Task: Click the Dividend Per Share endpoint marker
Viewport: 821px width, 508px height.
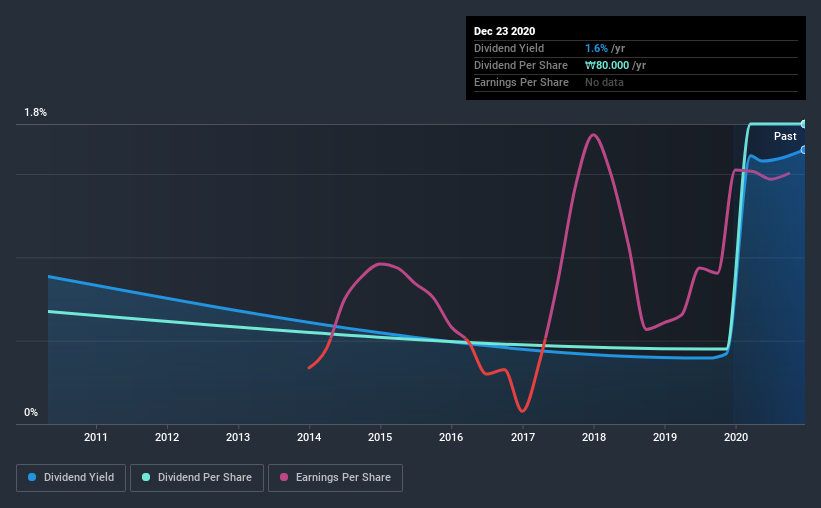Action: (x=803, y=124)
